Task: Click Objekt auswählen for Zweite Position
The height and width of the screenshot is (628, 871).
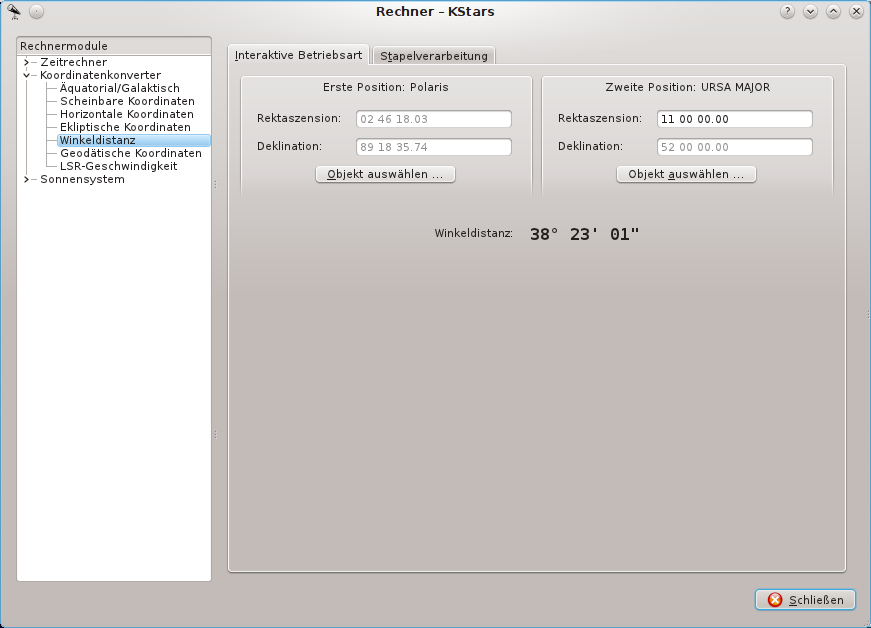Action: [686, 174]
